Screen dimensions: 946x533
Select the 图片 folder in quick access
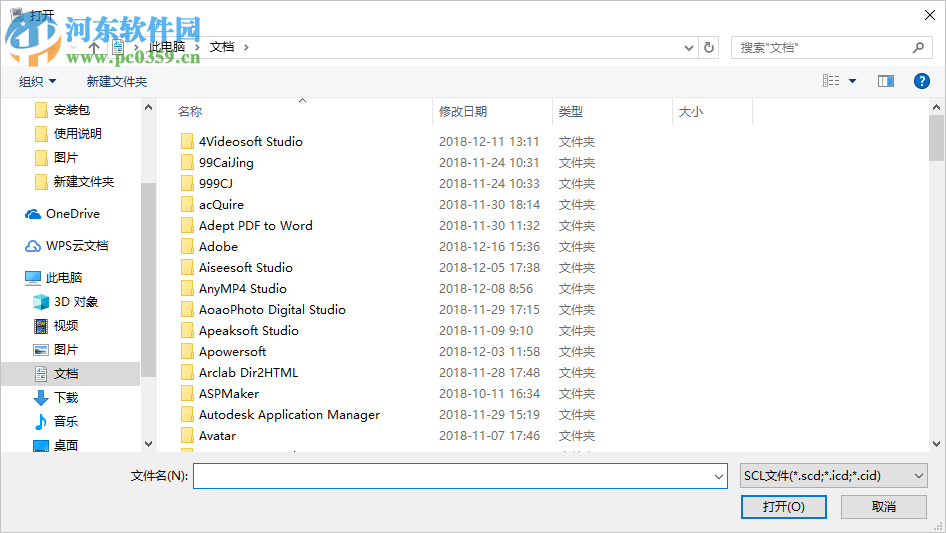[66, 158]
